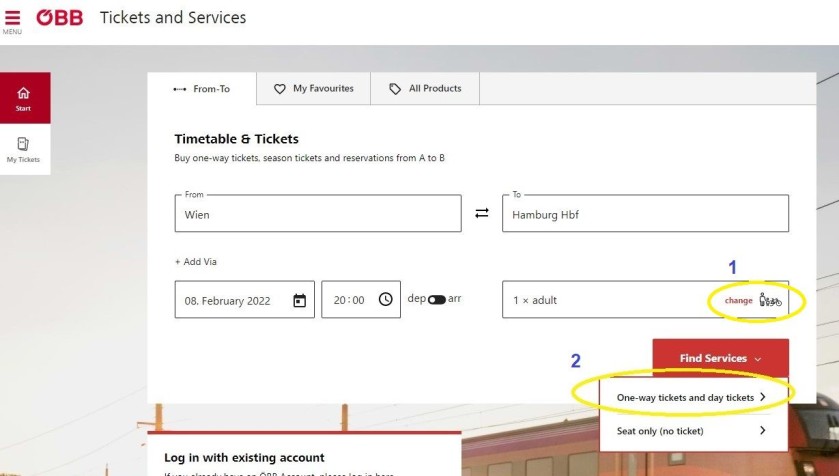This screenshot has height=476, width=839.
Task: Select the From-To tab
Action: 202,89
